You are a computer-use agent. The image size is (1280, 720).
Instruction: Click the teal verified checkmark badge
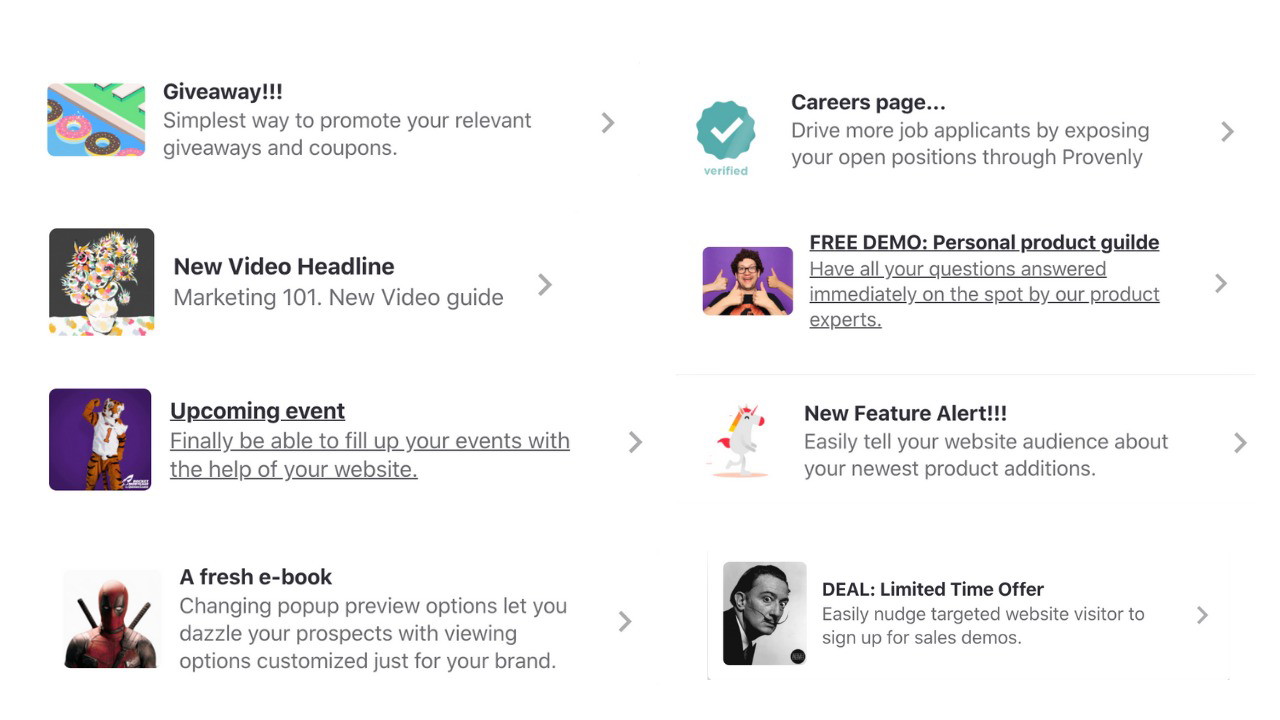coord(725,132)
